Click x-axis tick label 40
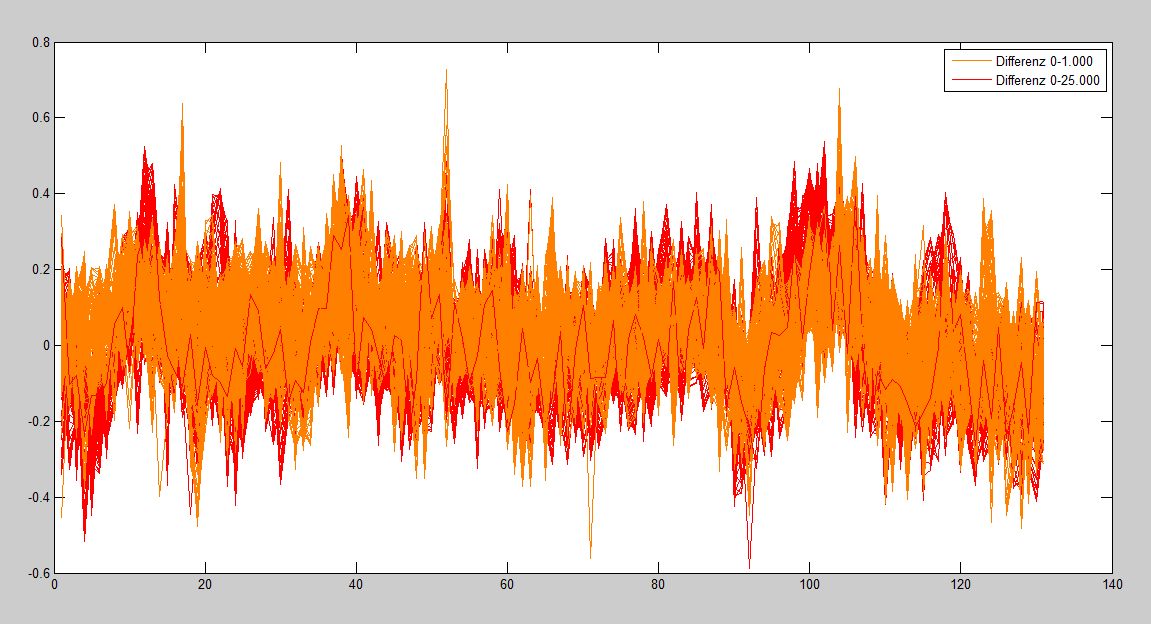This screenshot has height=624, width=1151. (356, 585)
